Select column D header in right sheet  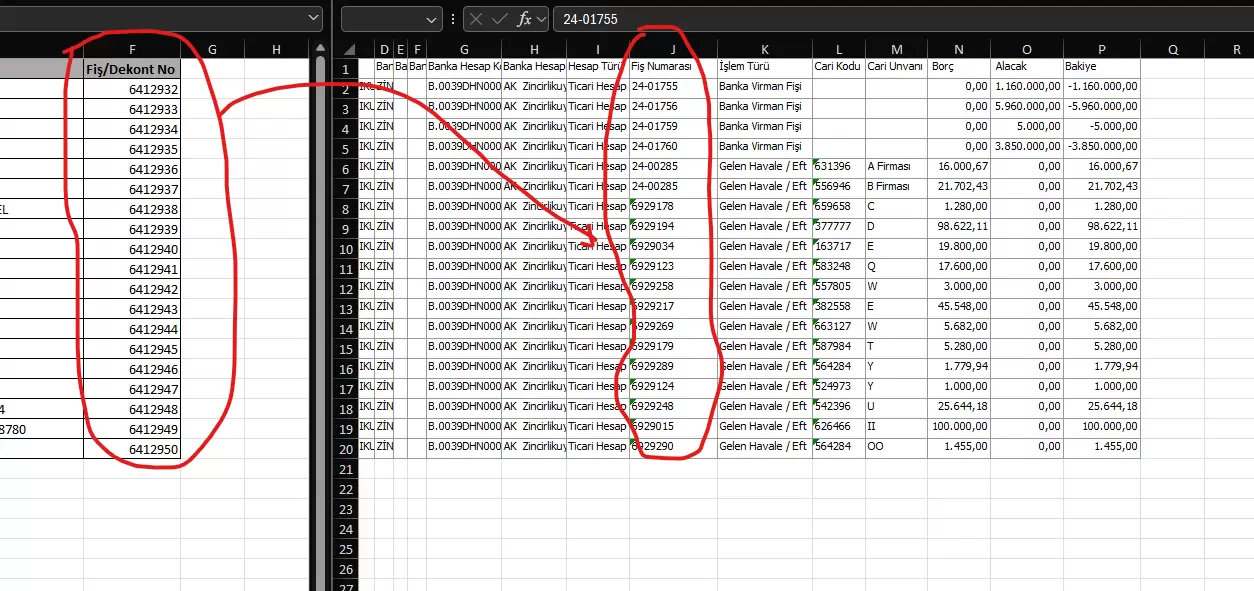click(384, 49)
